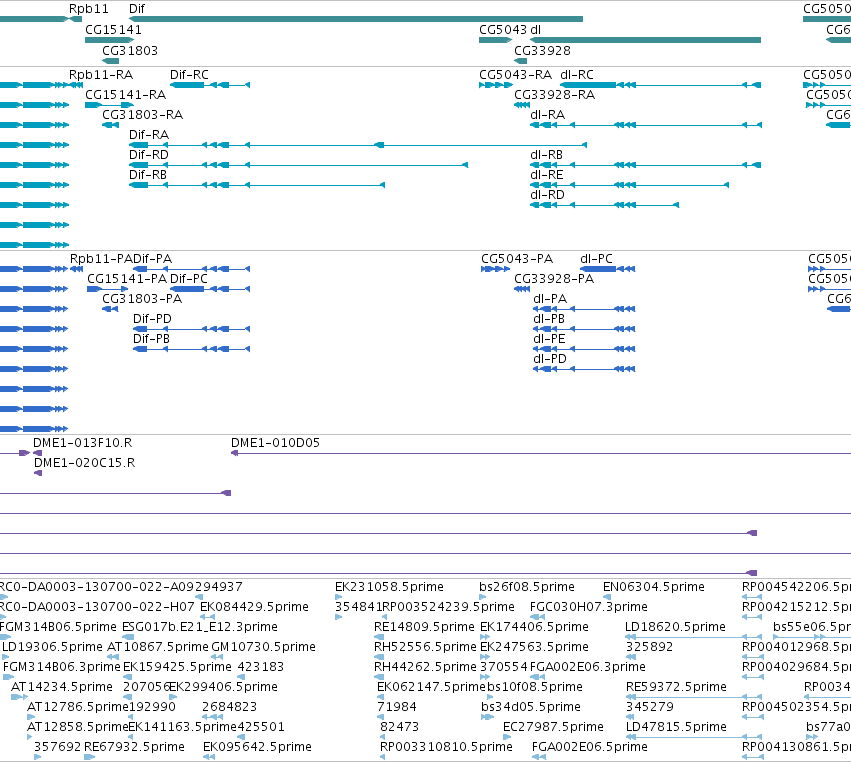Select the RE67932.5prime EST
The height and width of the screenshot is (762, 851).
[x=90, y=757]
